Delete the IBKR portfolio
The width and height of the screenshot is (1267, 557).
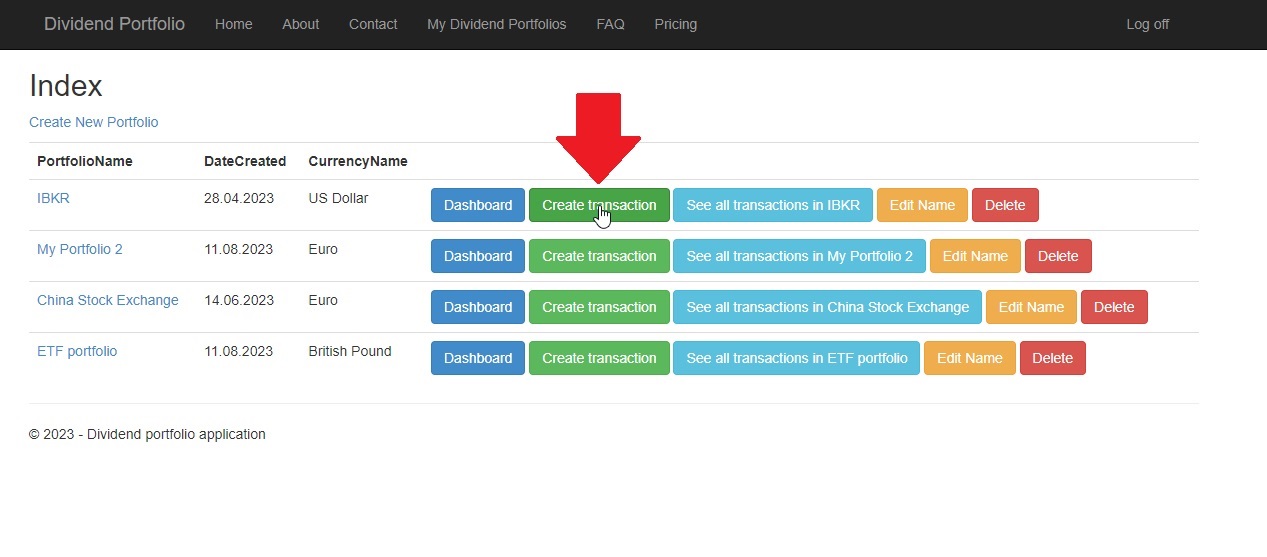pos(1004,205)
